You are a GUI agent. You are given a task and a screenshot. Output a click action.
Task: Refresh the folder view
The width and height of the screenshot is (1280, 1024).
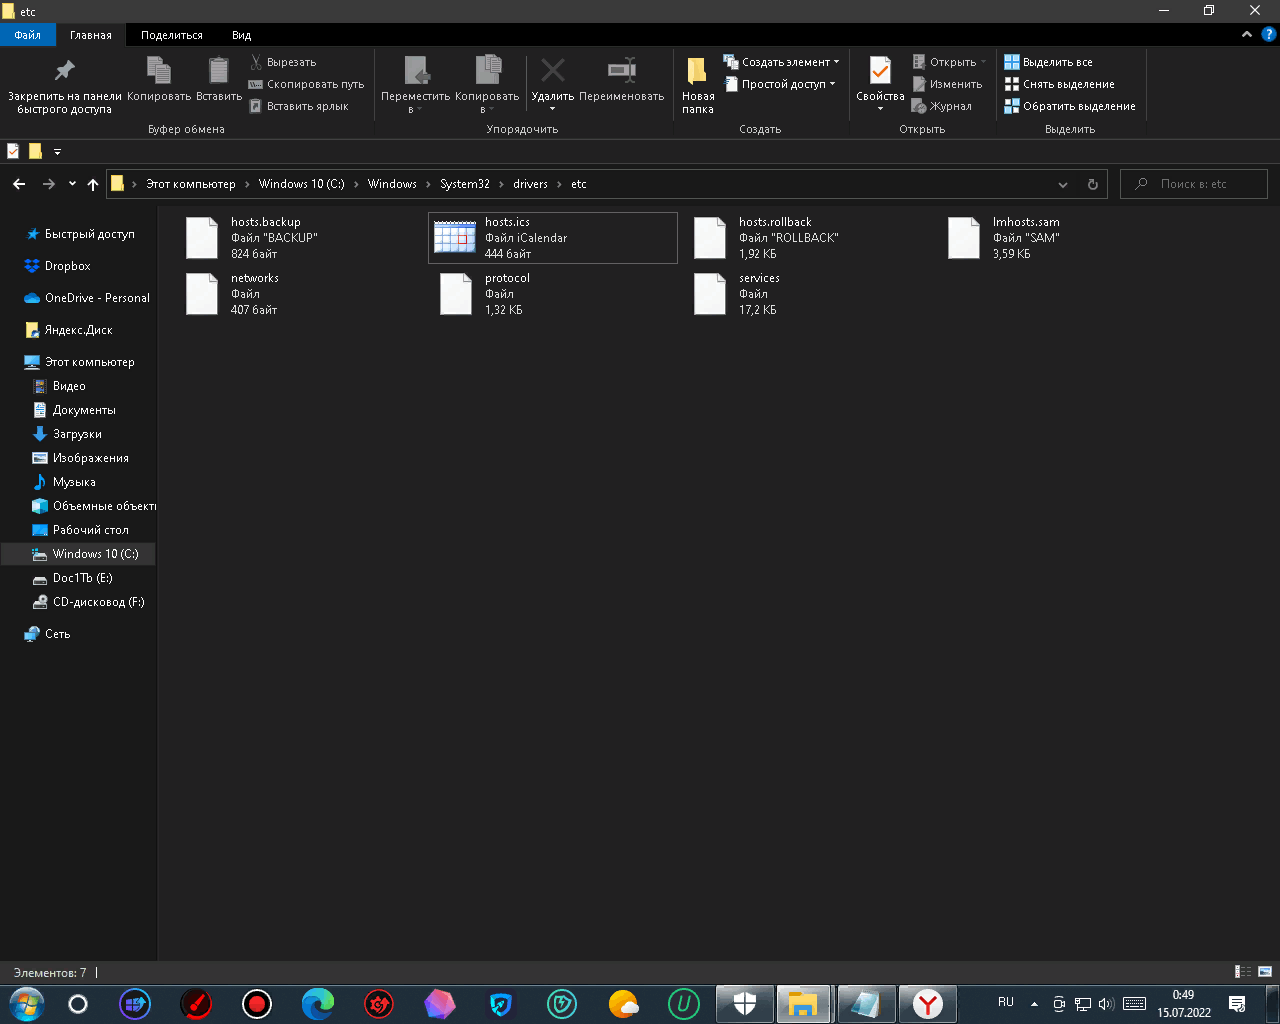click(x=1092, y=184)
